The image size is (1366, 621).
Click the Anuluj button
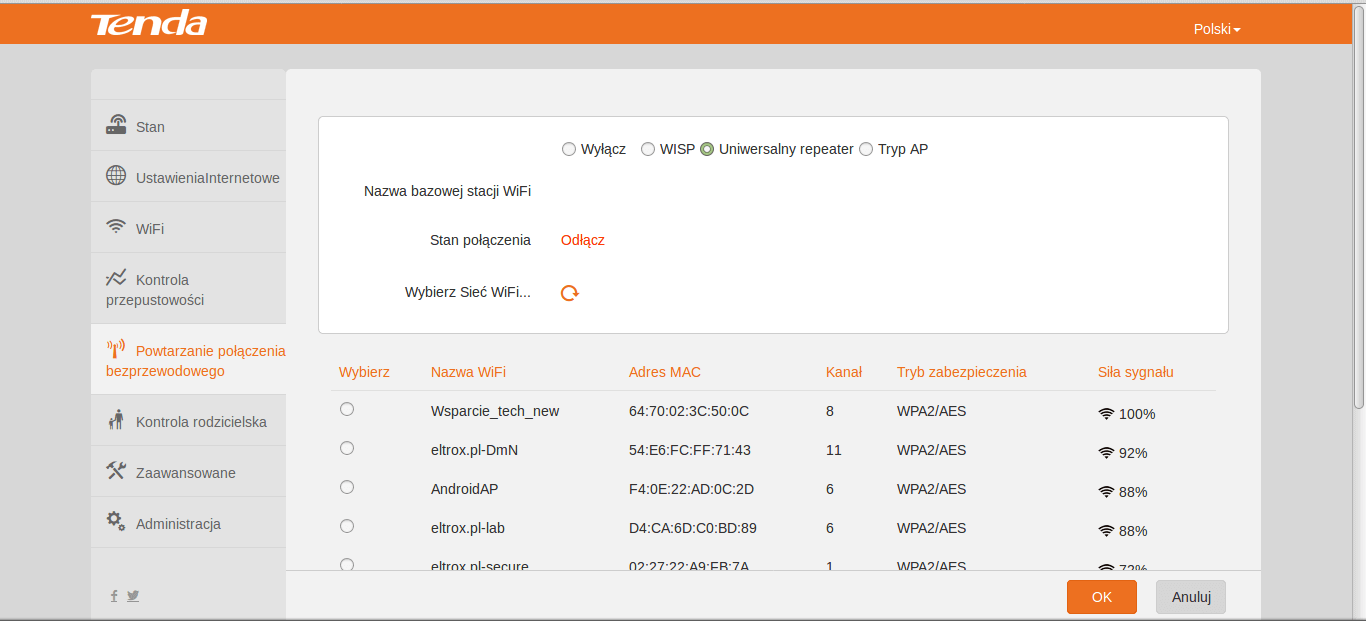(x=1191, y=597)
